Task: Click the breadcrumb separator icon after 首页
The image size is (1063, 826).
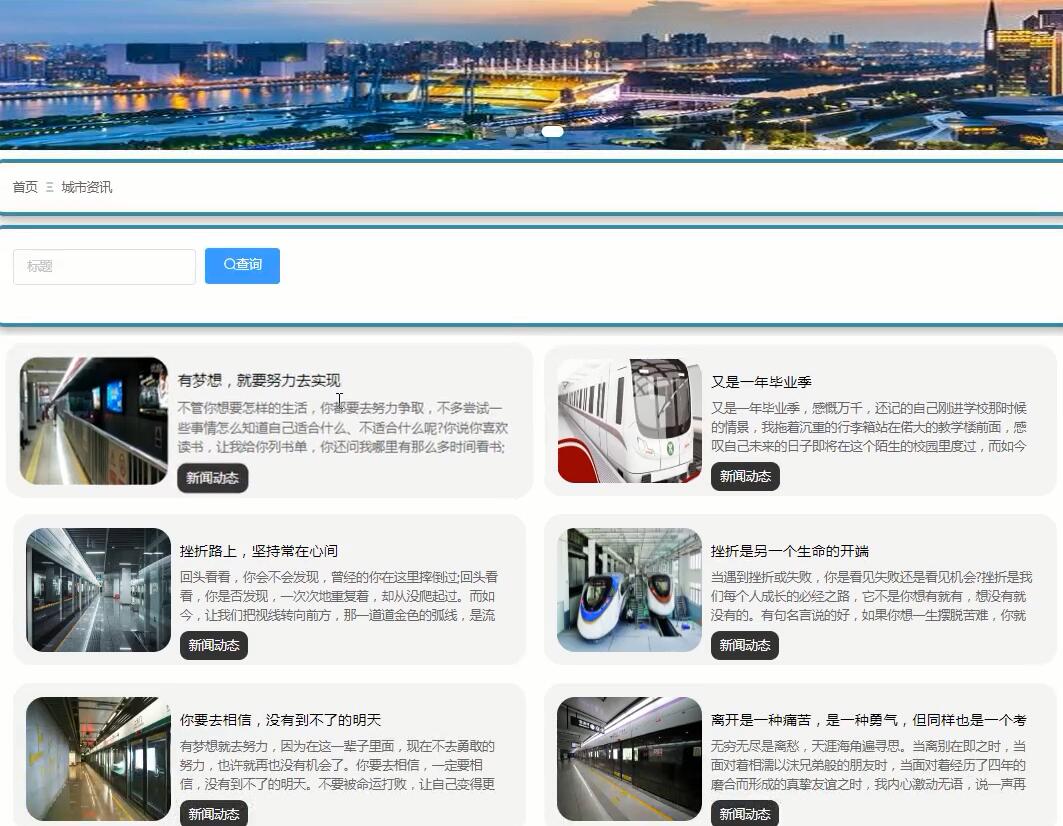Action: coord(48,187)
